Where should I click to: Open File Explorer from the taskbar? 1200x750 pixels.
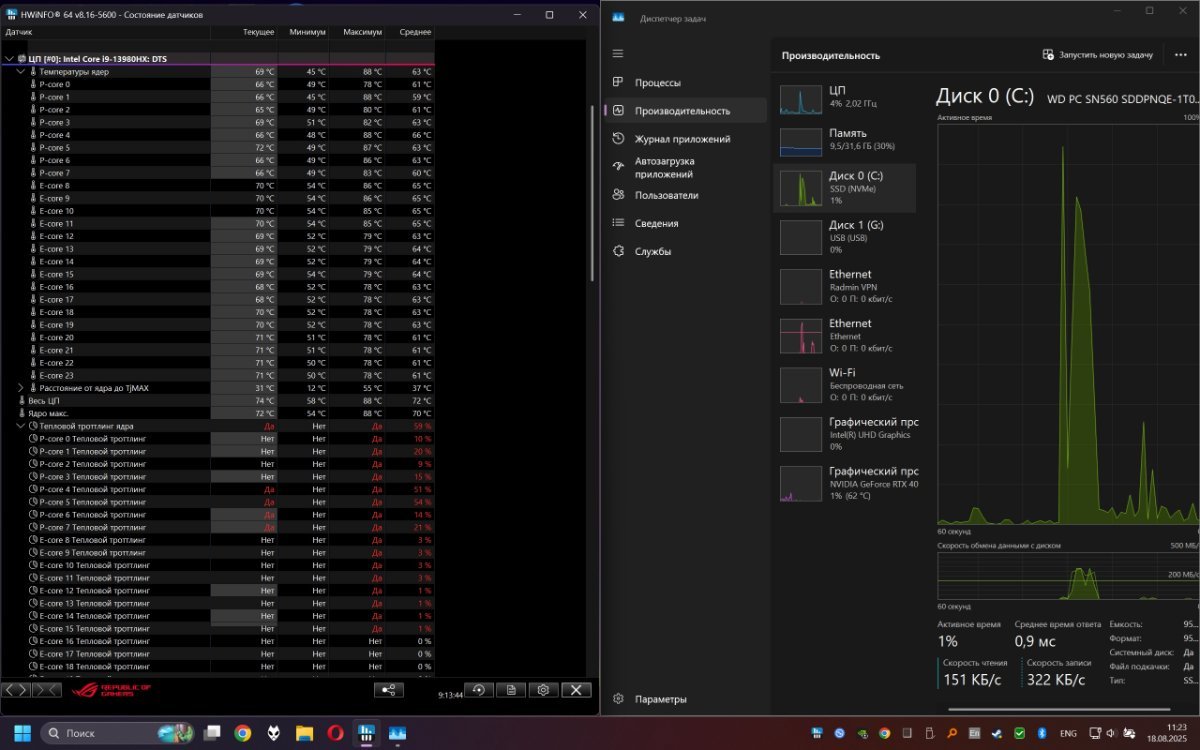click(x=304, y=733)
